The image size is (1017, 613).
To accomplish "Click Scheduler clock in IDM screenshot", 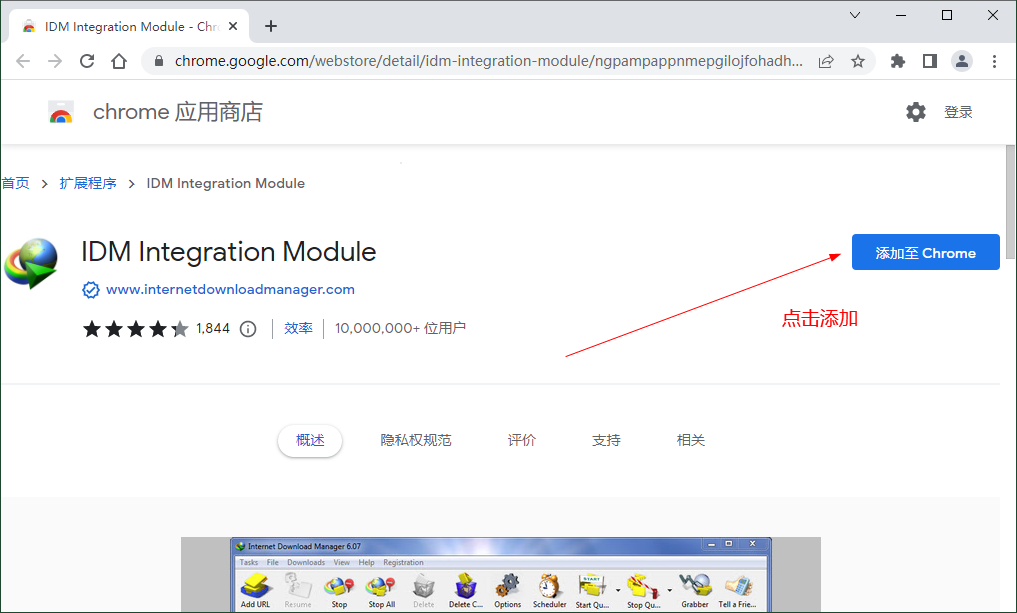I will point(549,591).
